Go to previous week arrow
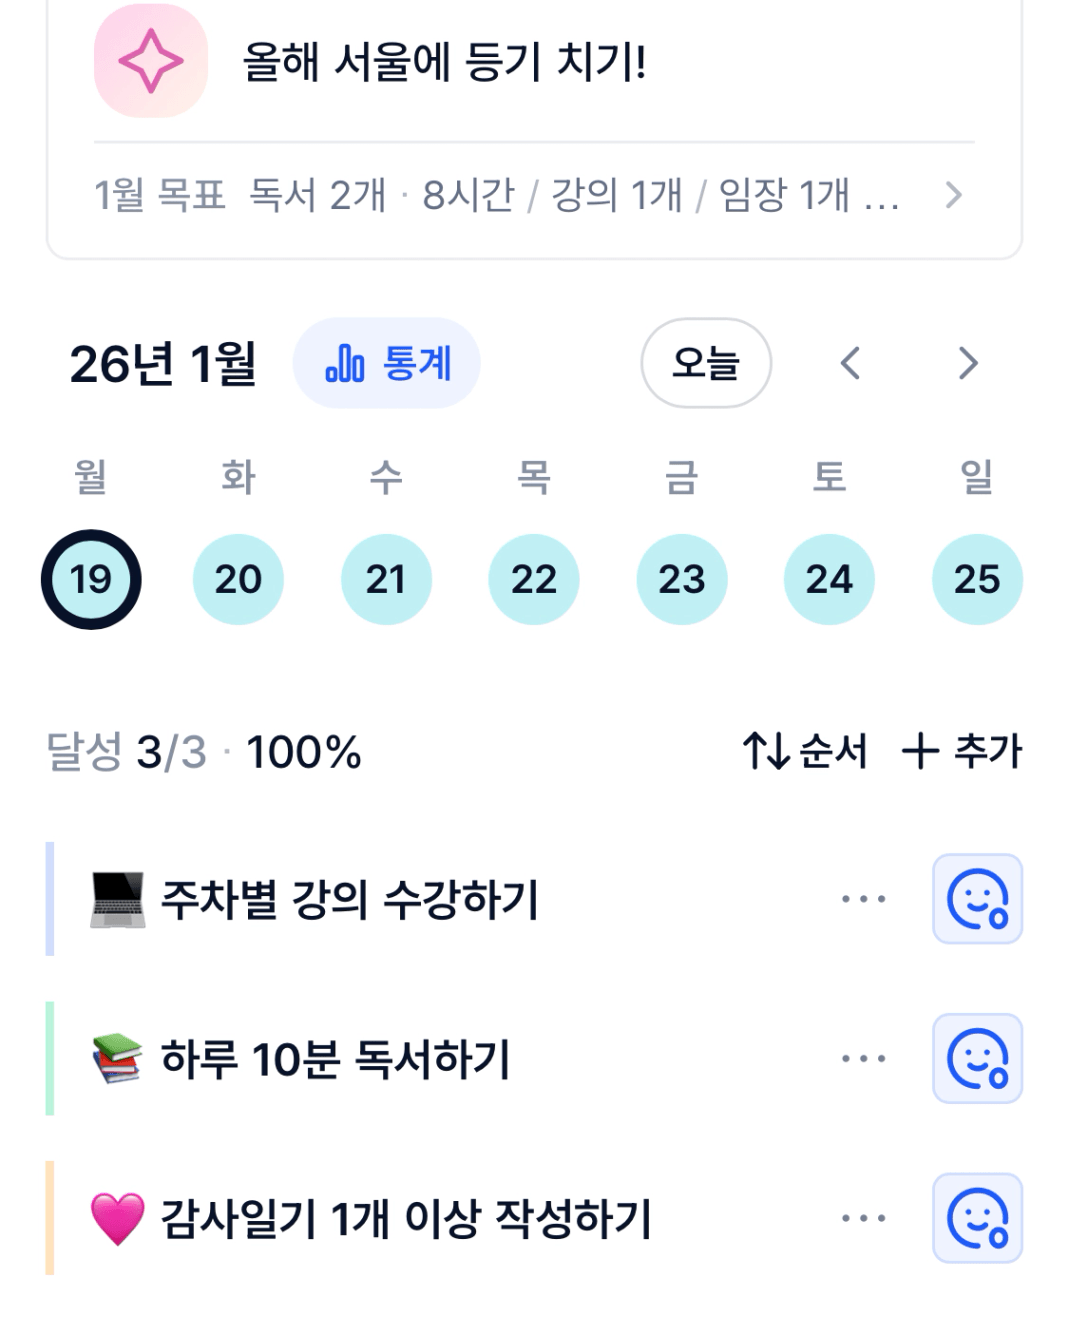The width and height of the screenshot is (1069, 1335). click(x=850, y=363)
